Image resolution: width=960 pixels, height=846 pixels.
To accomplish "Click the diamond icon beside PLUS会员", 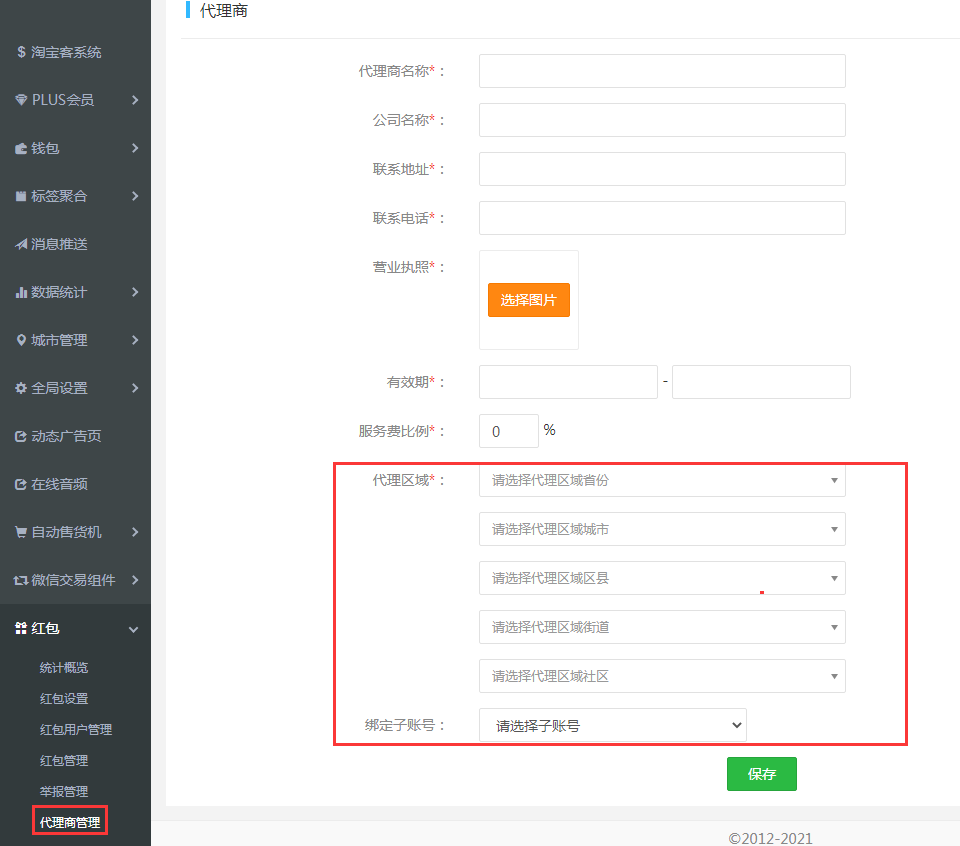I will (21, 100).
